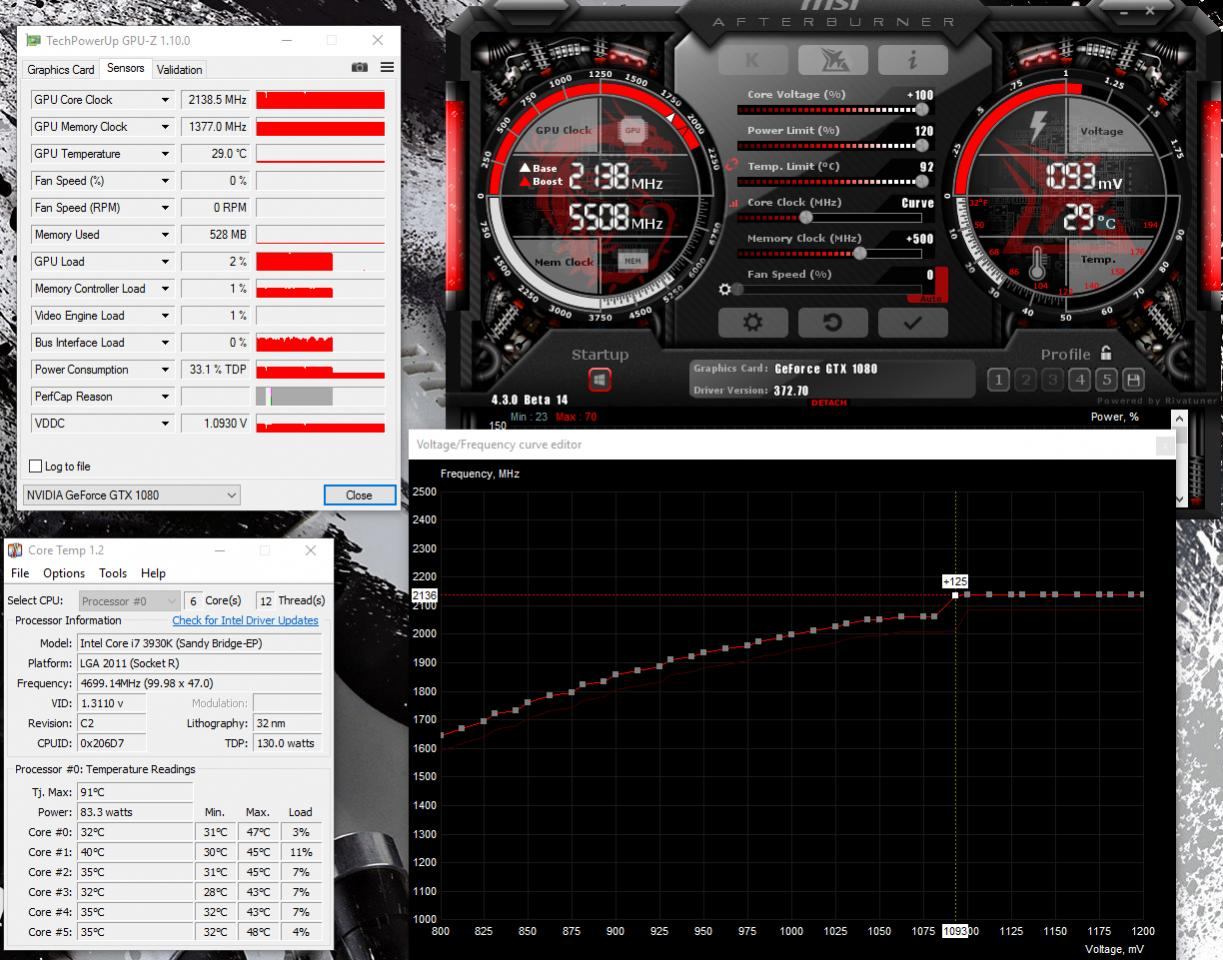1223x960 pixels.
Task: Apply Afterburner settings with the checkmark button
Action: [912, 322]
